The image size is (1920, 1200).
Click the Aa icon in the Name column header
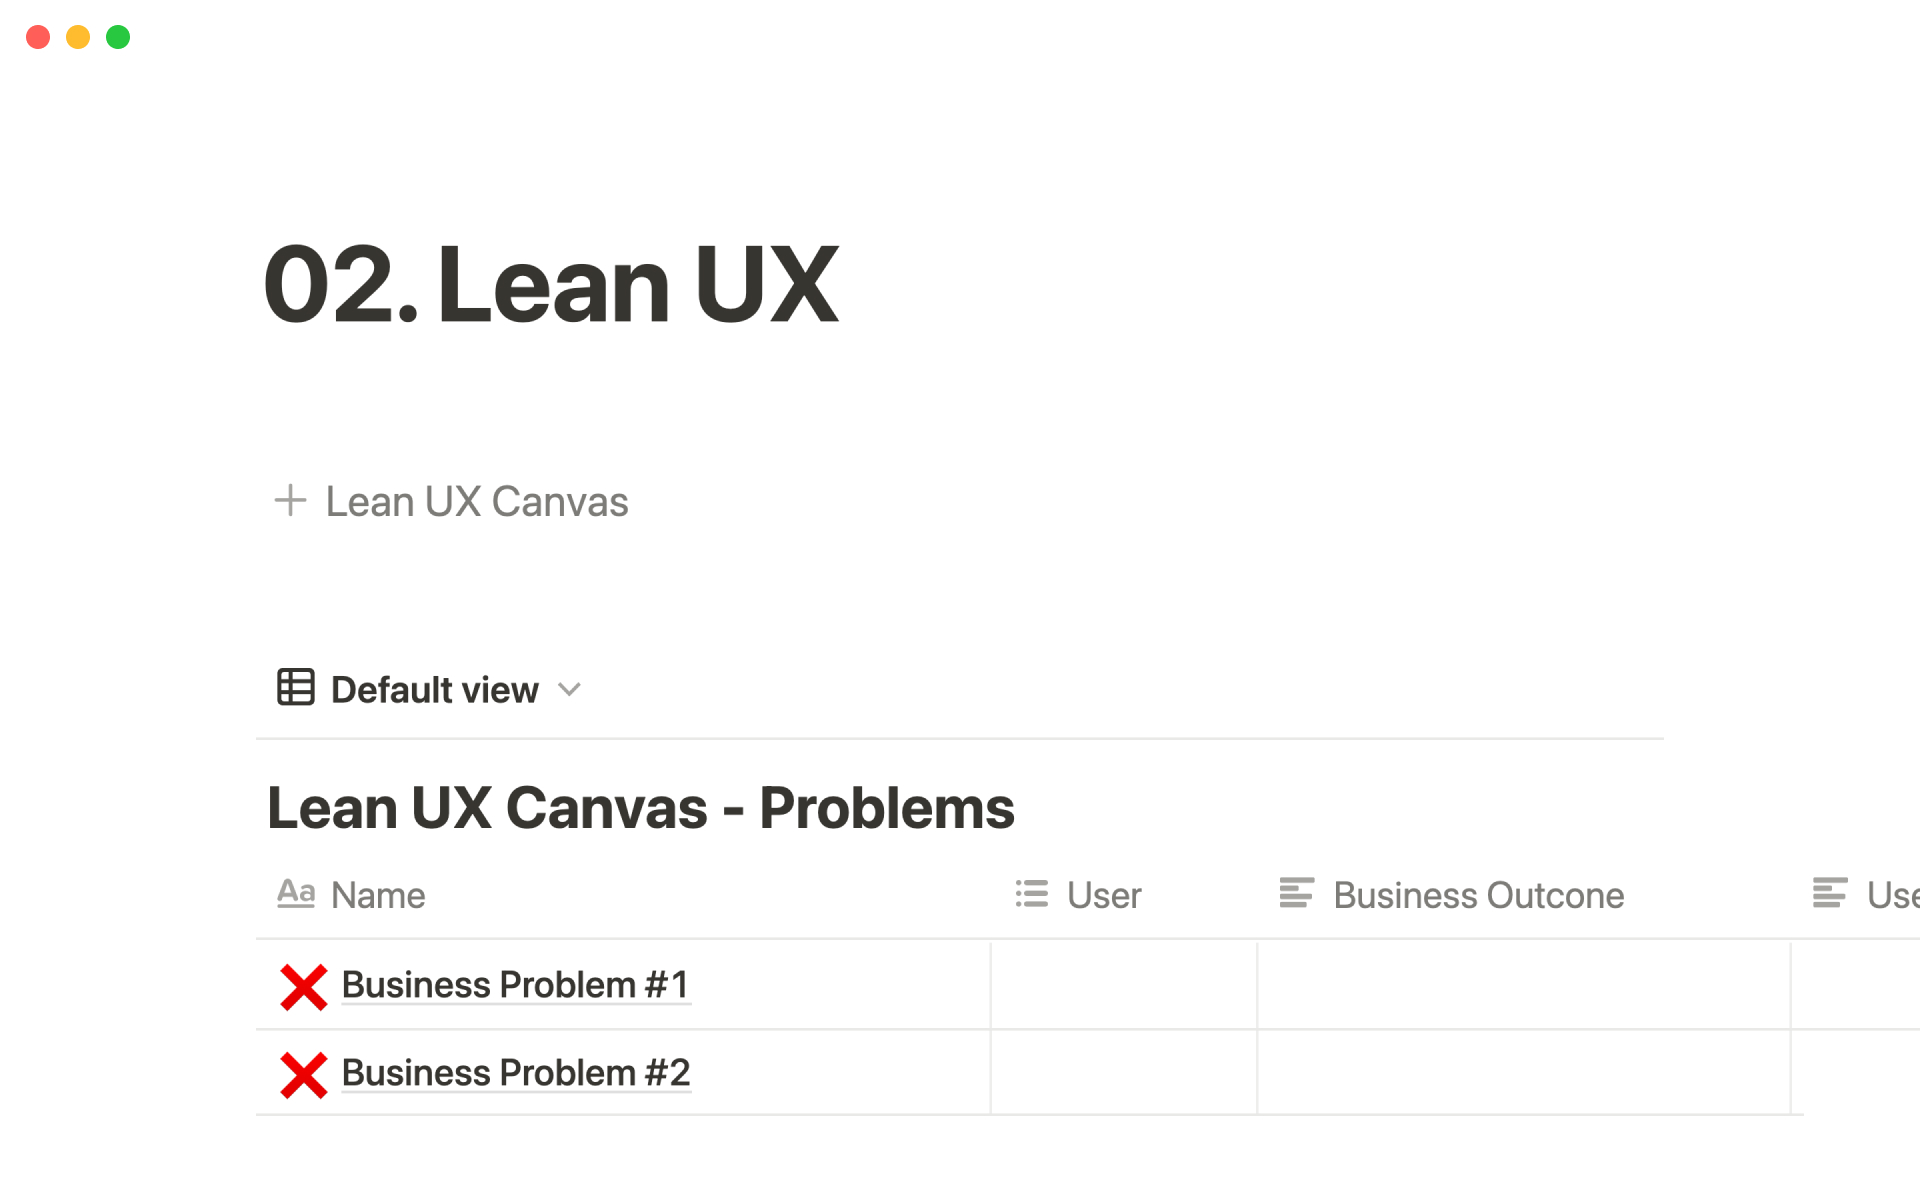[x=296, y=893]
